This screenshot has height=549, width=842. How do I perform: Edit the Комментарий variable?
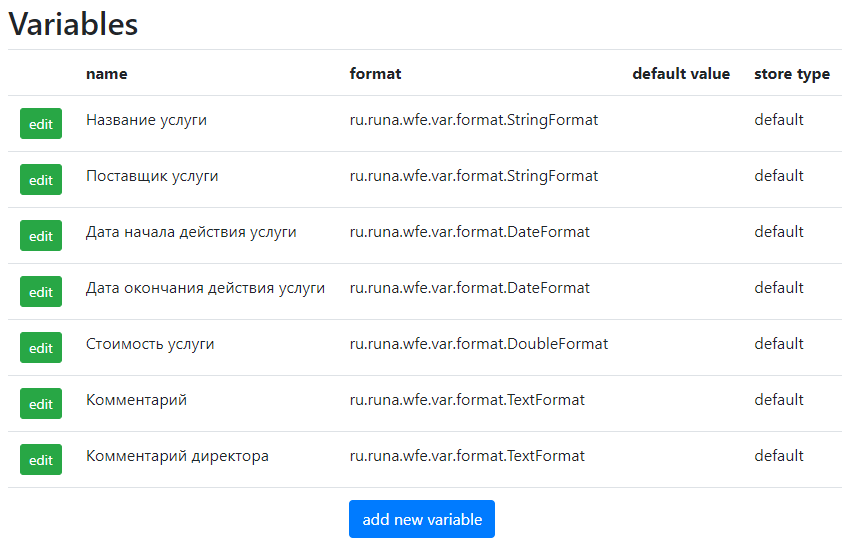[41, 403]
